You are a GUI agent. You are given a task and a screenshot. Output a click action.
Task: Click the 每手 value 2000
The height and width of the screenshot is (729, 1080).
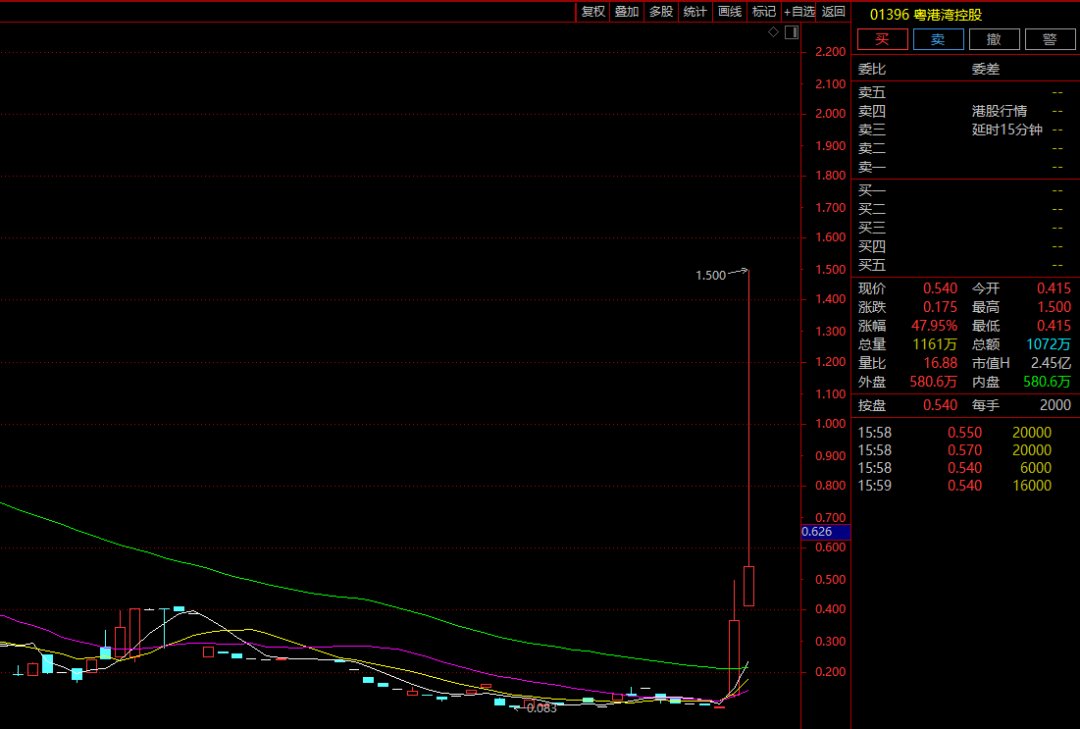(1055, 405)
